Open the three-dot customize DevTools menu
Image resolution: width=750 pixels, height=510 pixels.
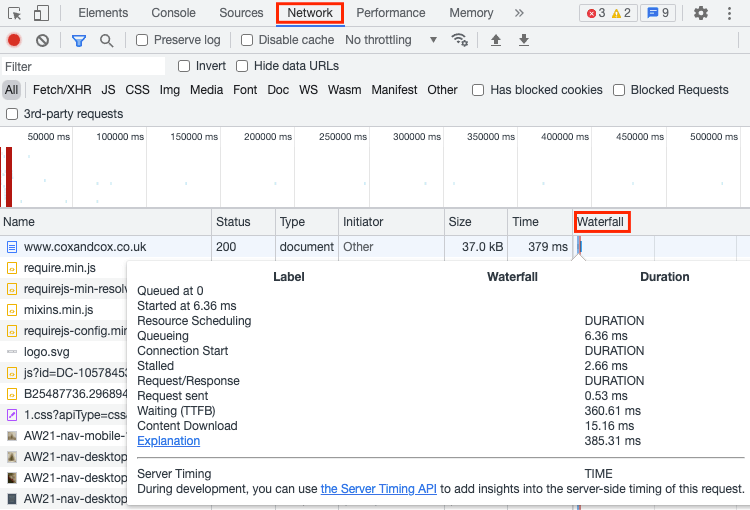pos(730,13)
